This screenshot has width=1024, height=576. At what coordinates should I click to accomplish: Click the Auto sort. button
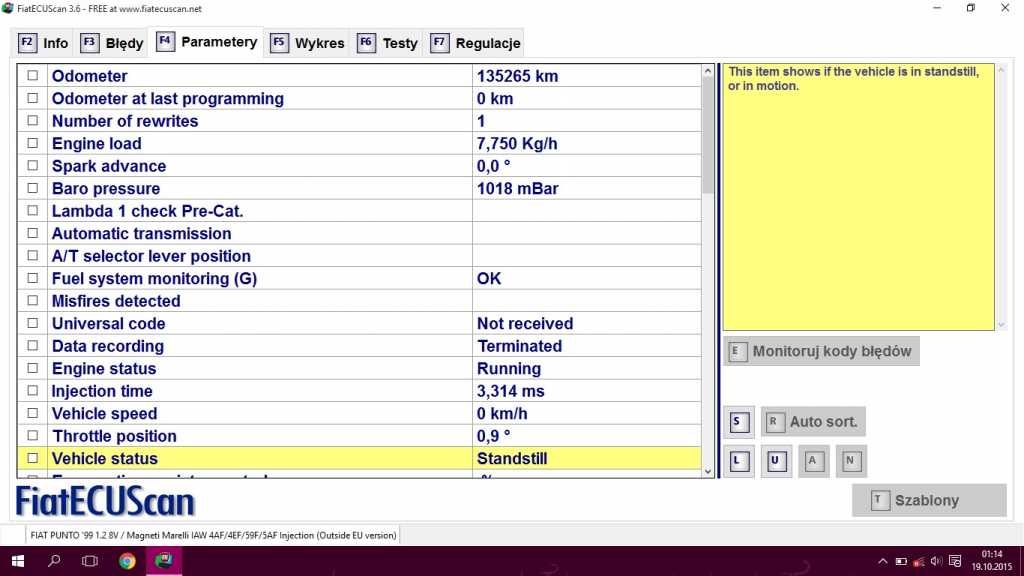[x=813, y=422]
